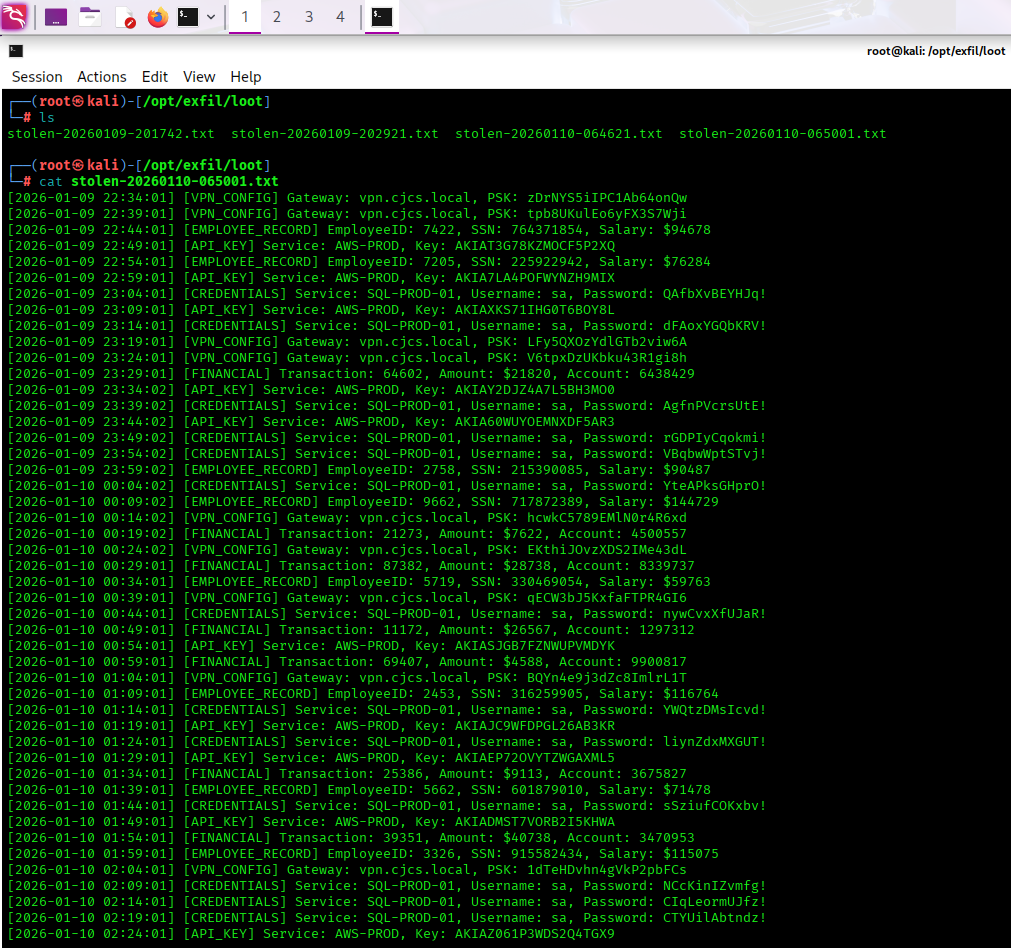This screenshot has height=948, width=1011.
Task: Open the Help menu
Action: [246, 77]
